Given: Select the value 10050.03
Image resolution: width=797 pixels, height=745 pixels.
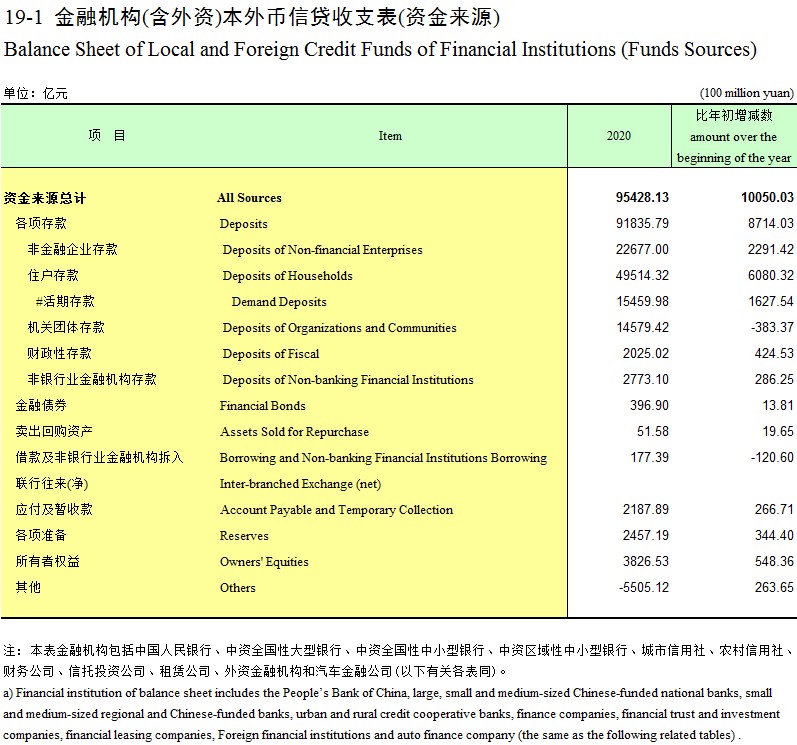Looking at the screenshot, I should coord(767,197).
